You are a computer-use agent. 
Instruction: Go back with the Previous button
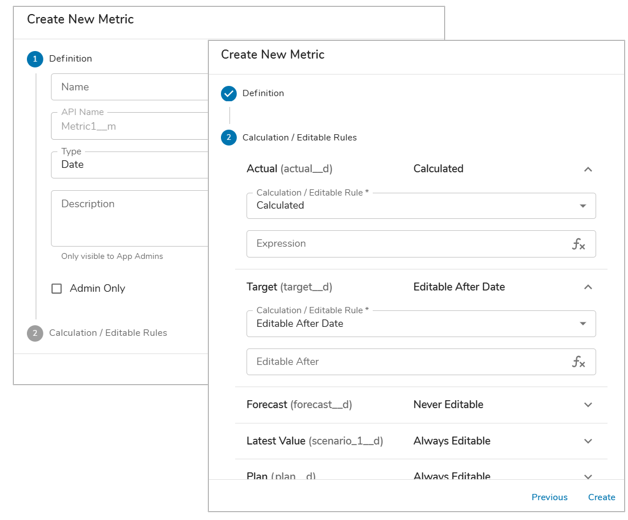click(549, 497)
